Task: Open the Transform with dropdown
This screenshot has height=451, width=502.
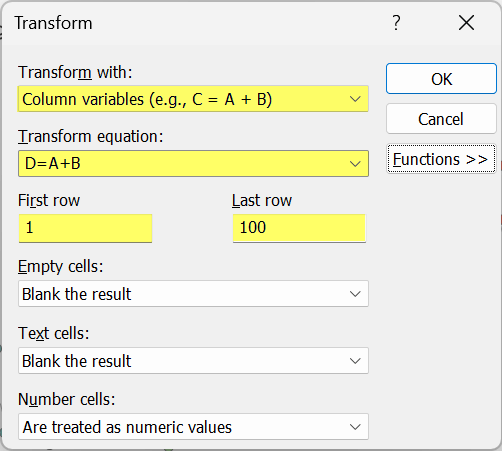Action: [x=193, y=99]
